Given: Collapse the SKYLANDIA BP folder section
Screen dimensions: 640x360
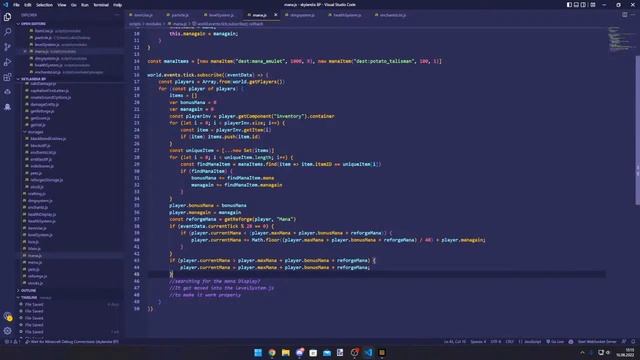Looking at the screenshot, I should 69,79.
